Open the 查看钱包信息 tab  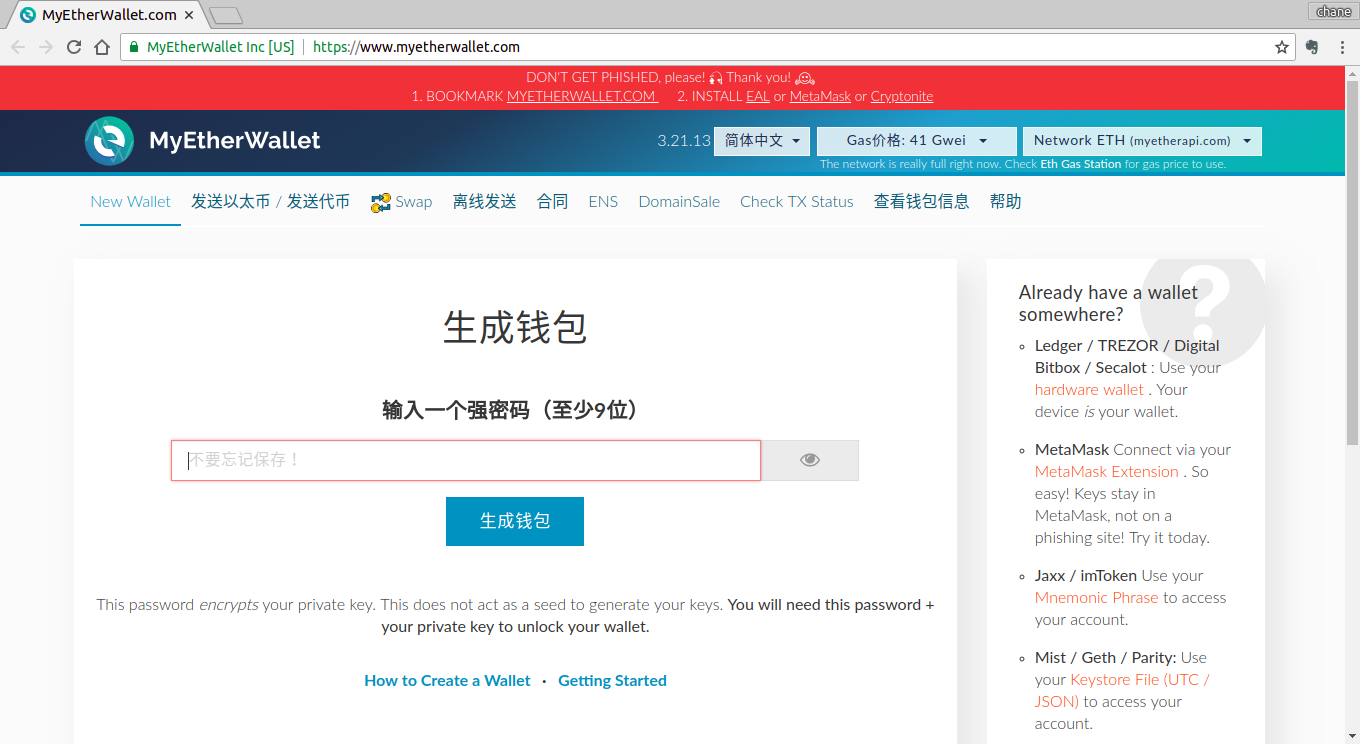tap(921, 202)
